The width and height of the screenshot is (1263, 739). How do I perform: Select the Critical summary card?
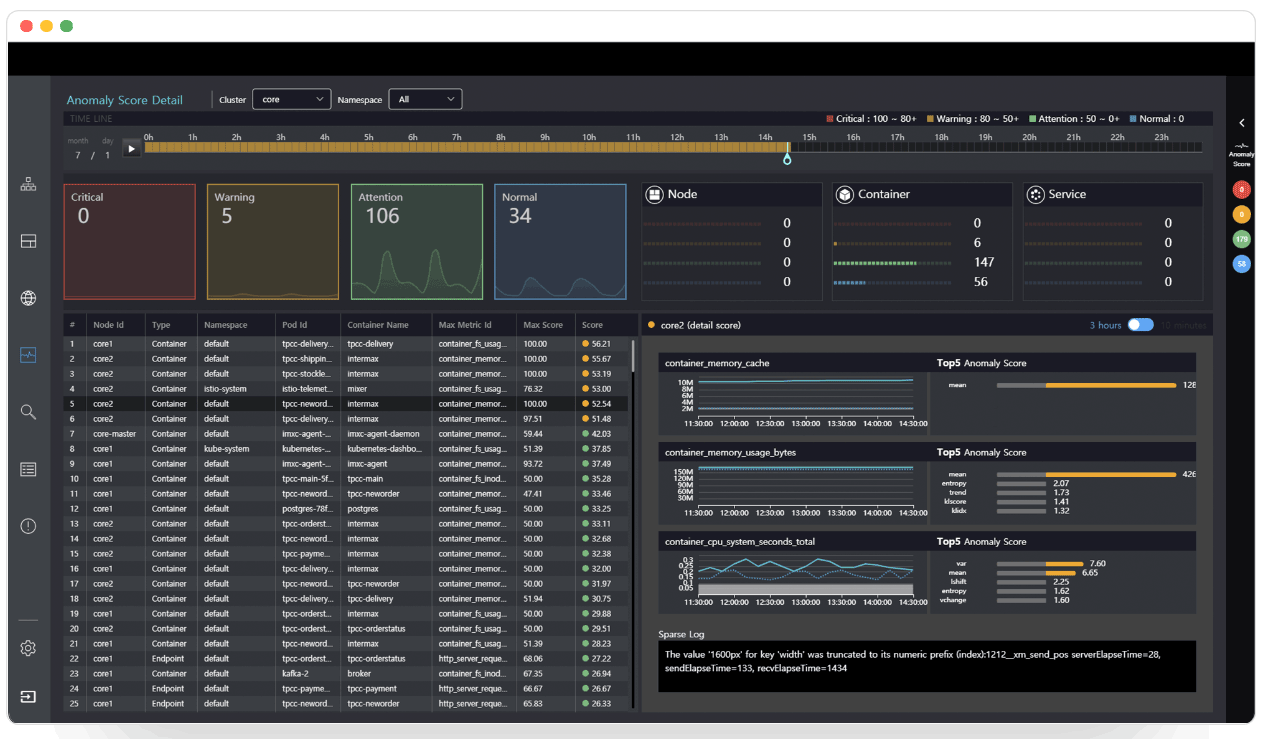(129, 241)
